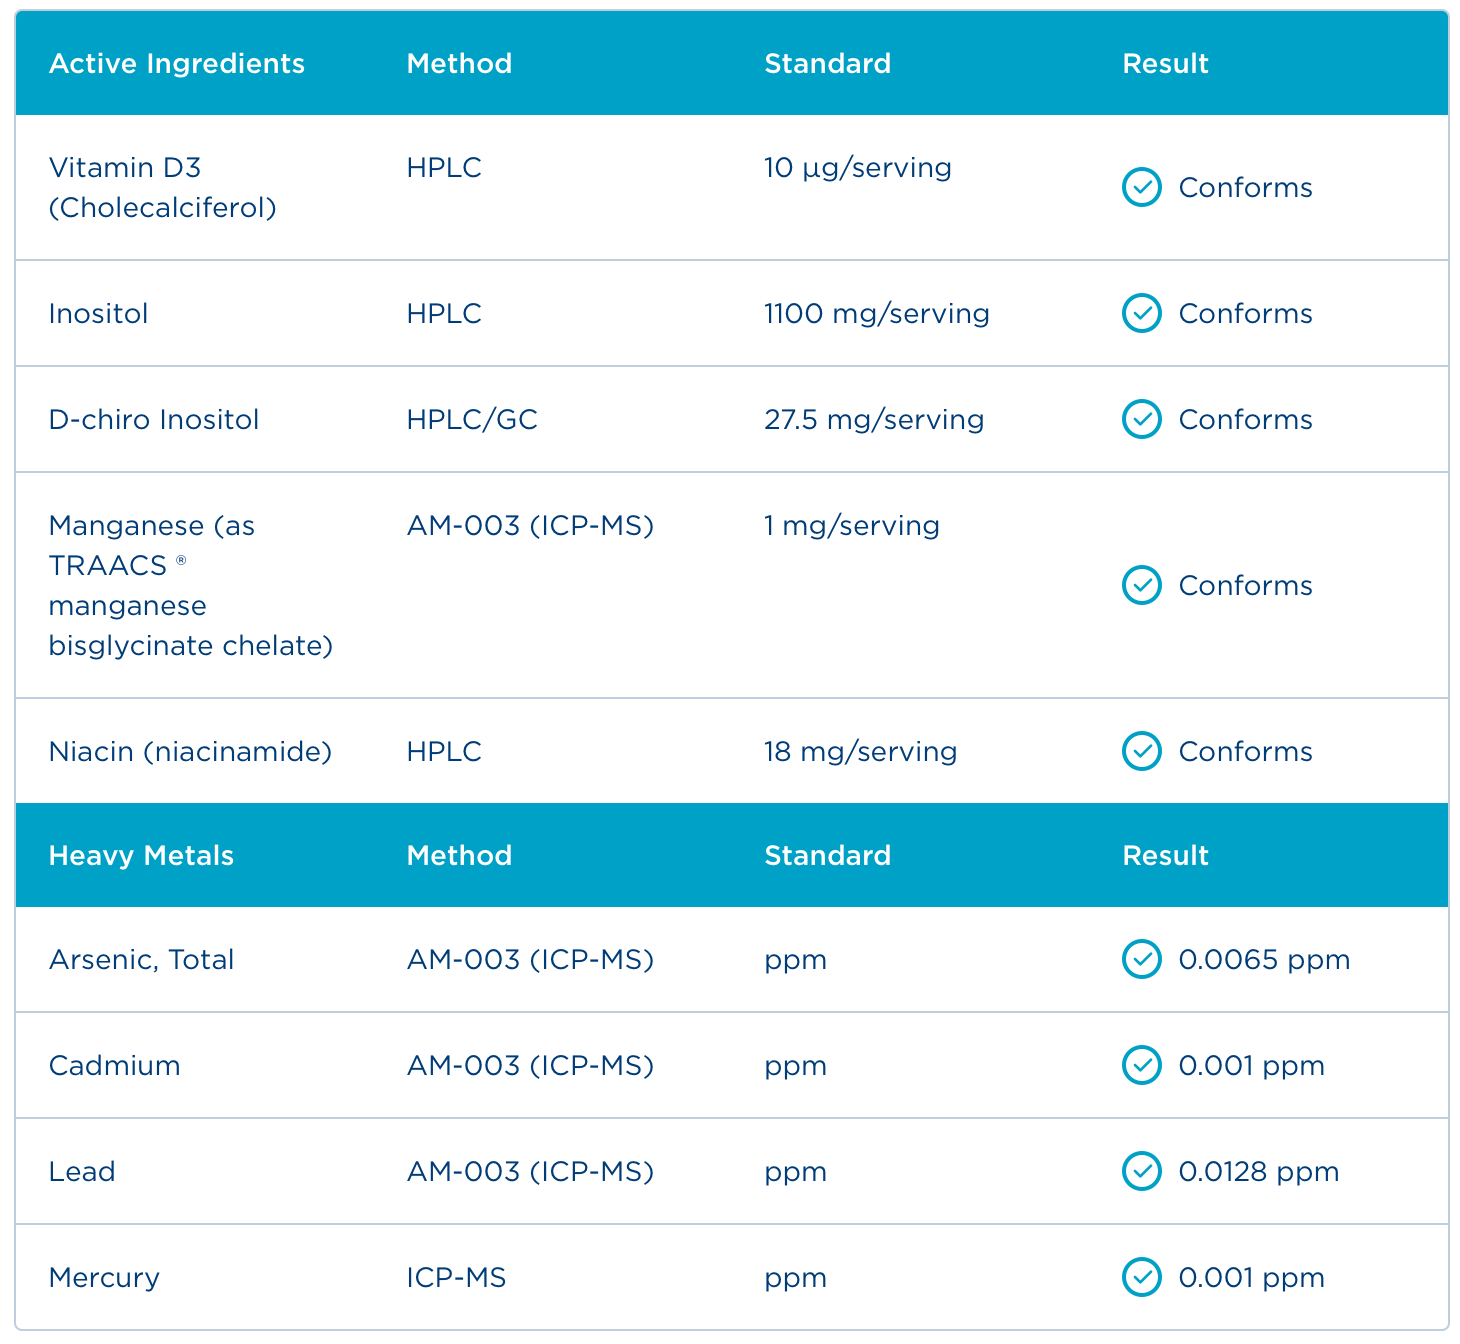Select the Heavy Metals section header

pyautogui.click(x=141, y=855)
